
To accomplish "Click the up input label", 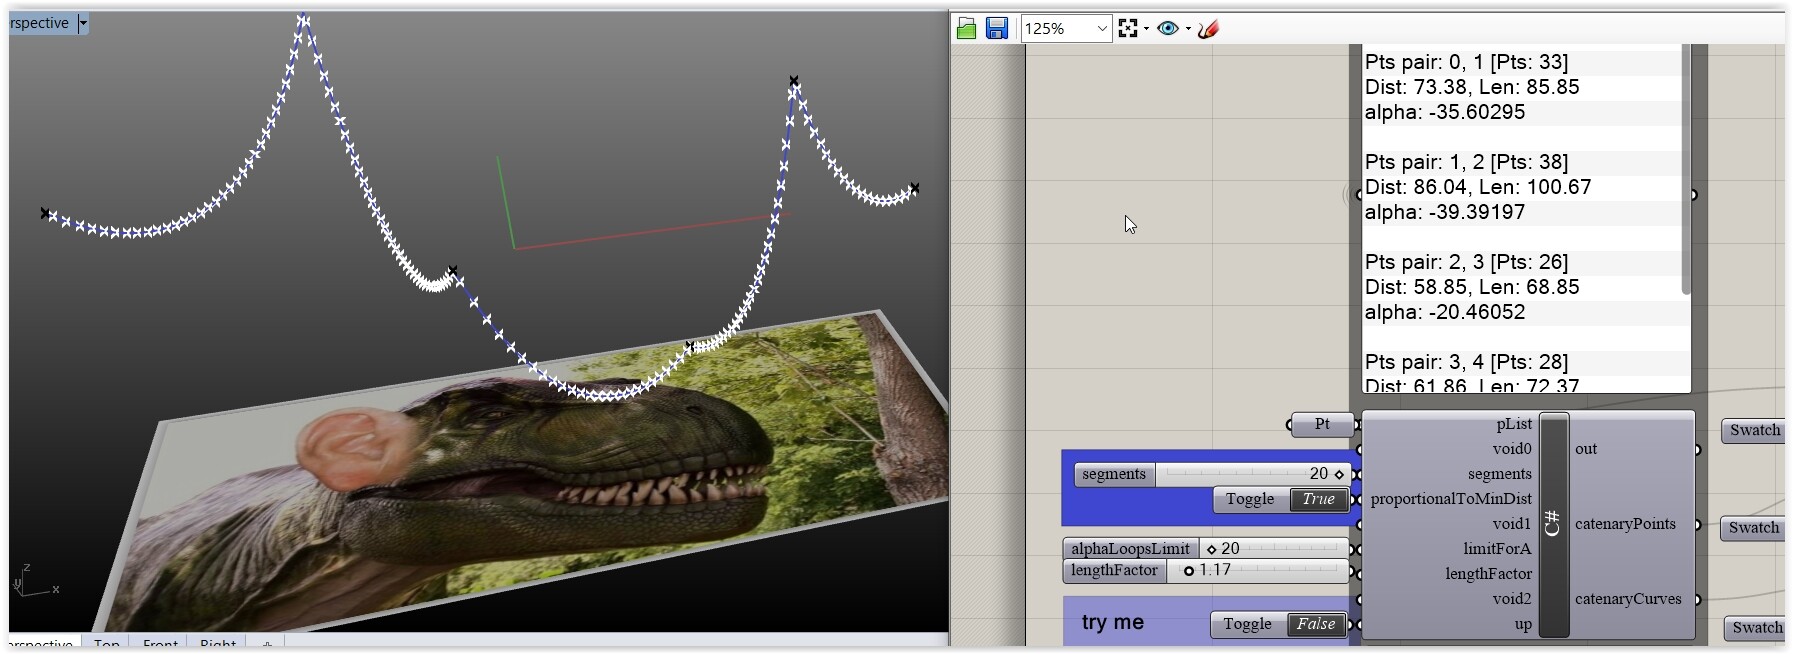I will click(x=1523, y=624).
